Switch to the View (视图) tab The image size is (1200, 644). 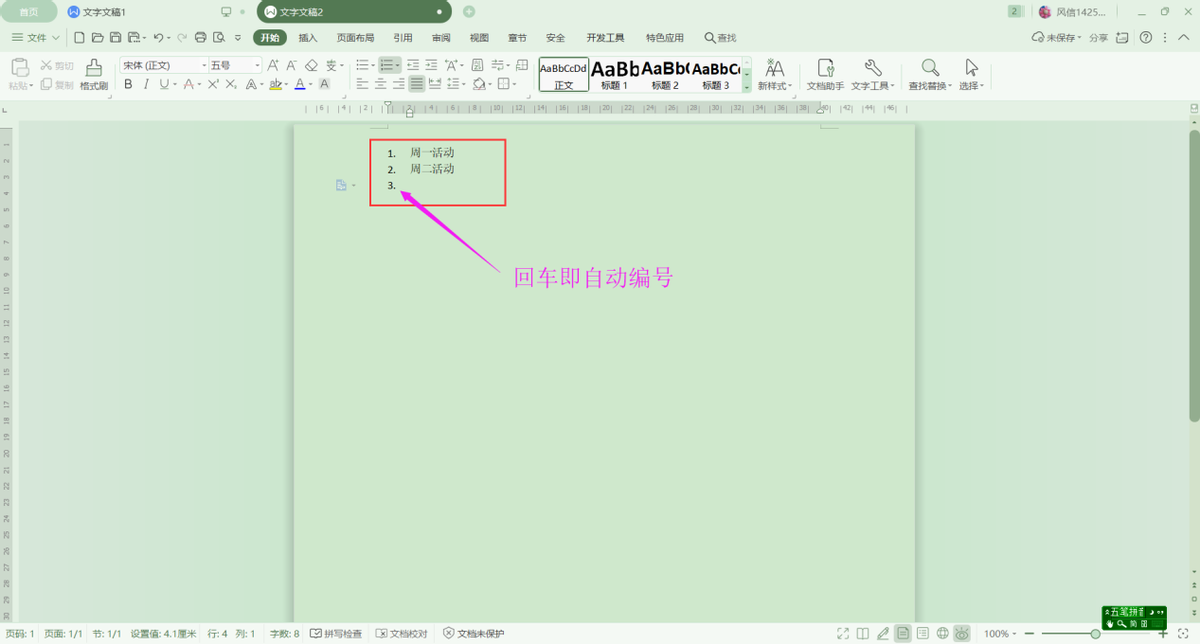[x=479, y=38]
